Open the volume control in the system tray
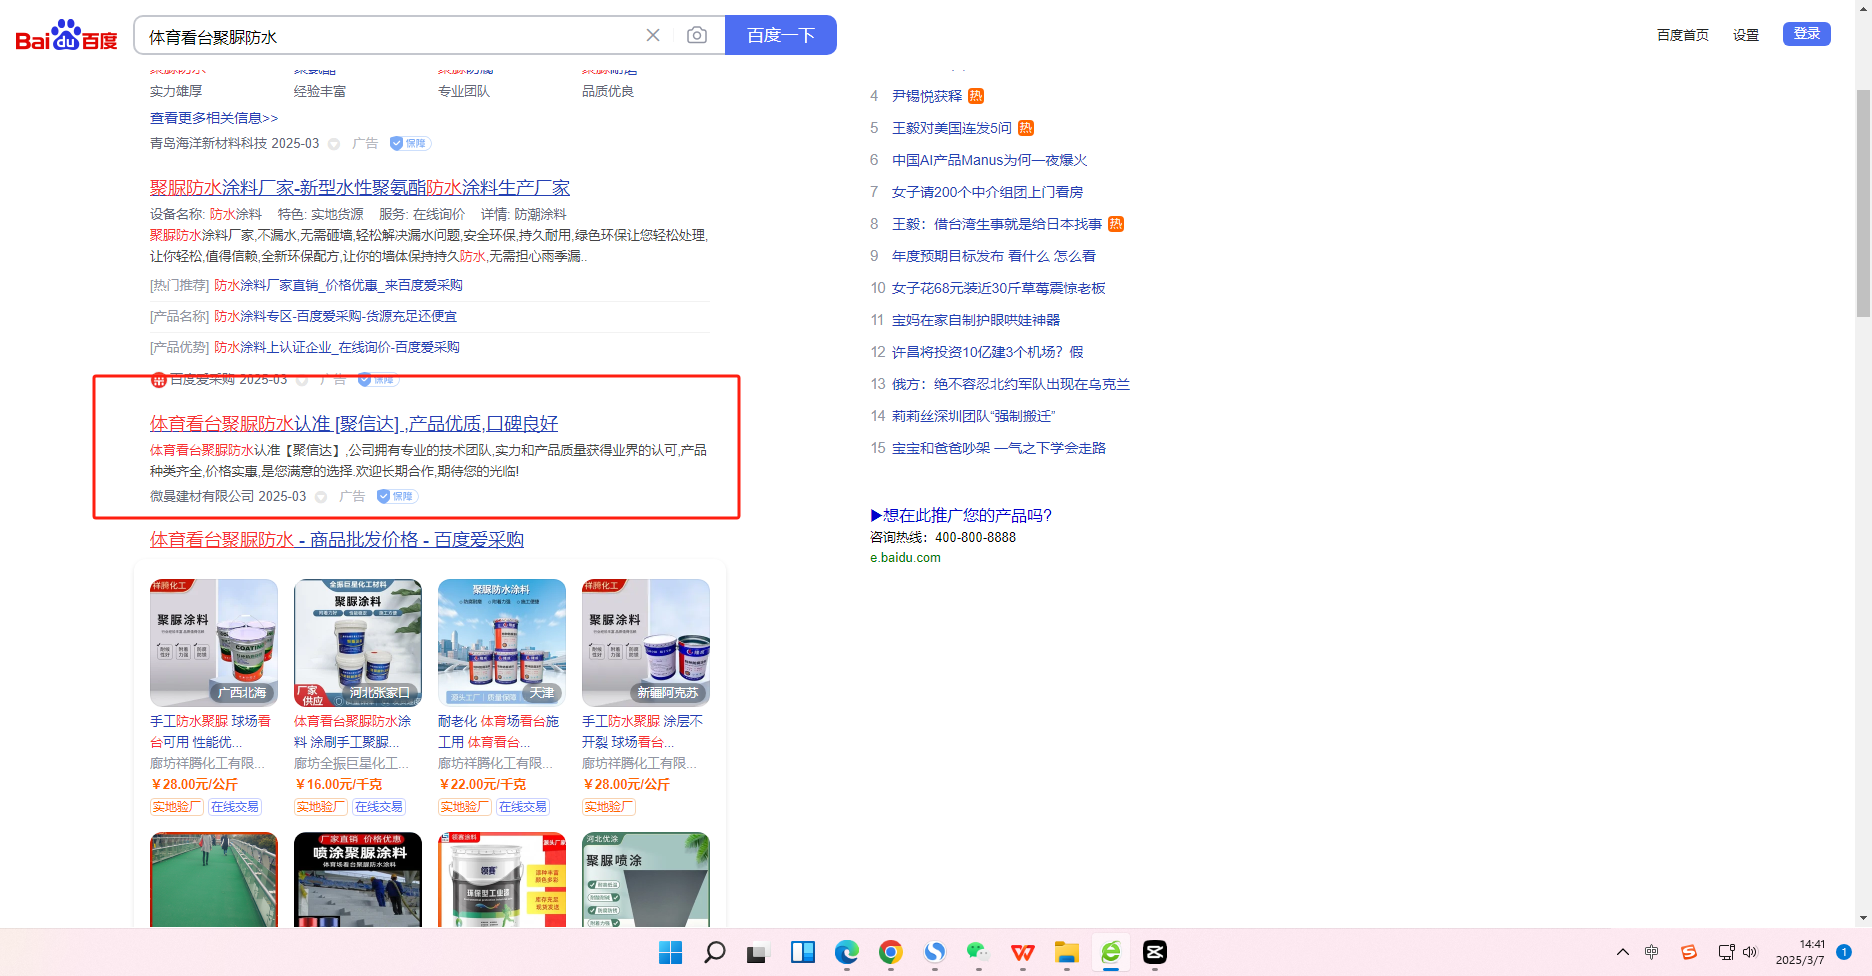The width and height of the screenshot is (1872, 976). pyautogui.click(x=1750, y=952)
